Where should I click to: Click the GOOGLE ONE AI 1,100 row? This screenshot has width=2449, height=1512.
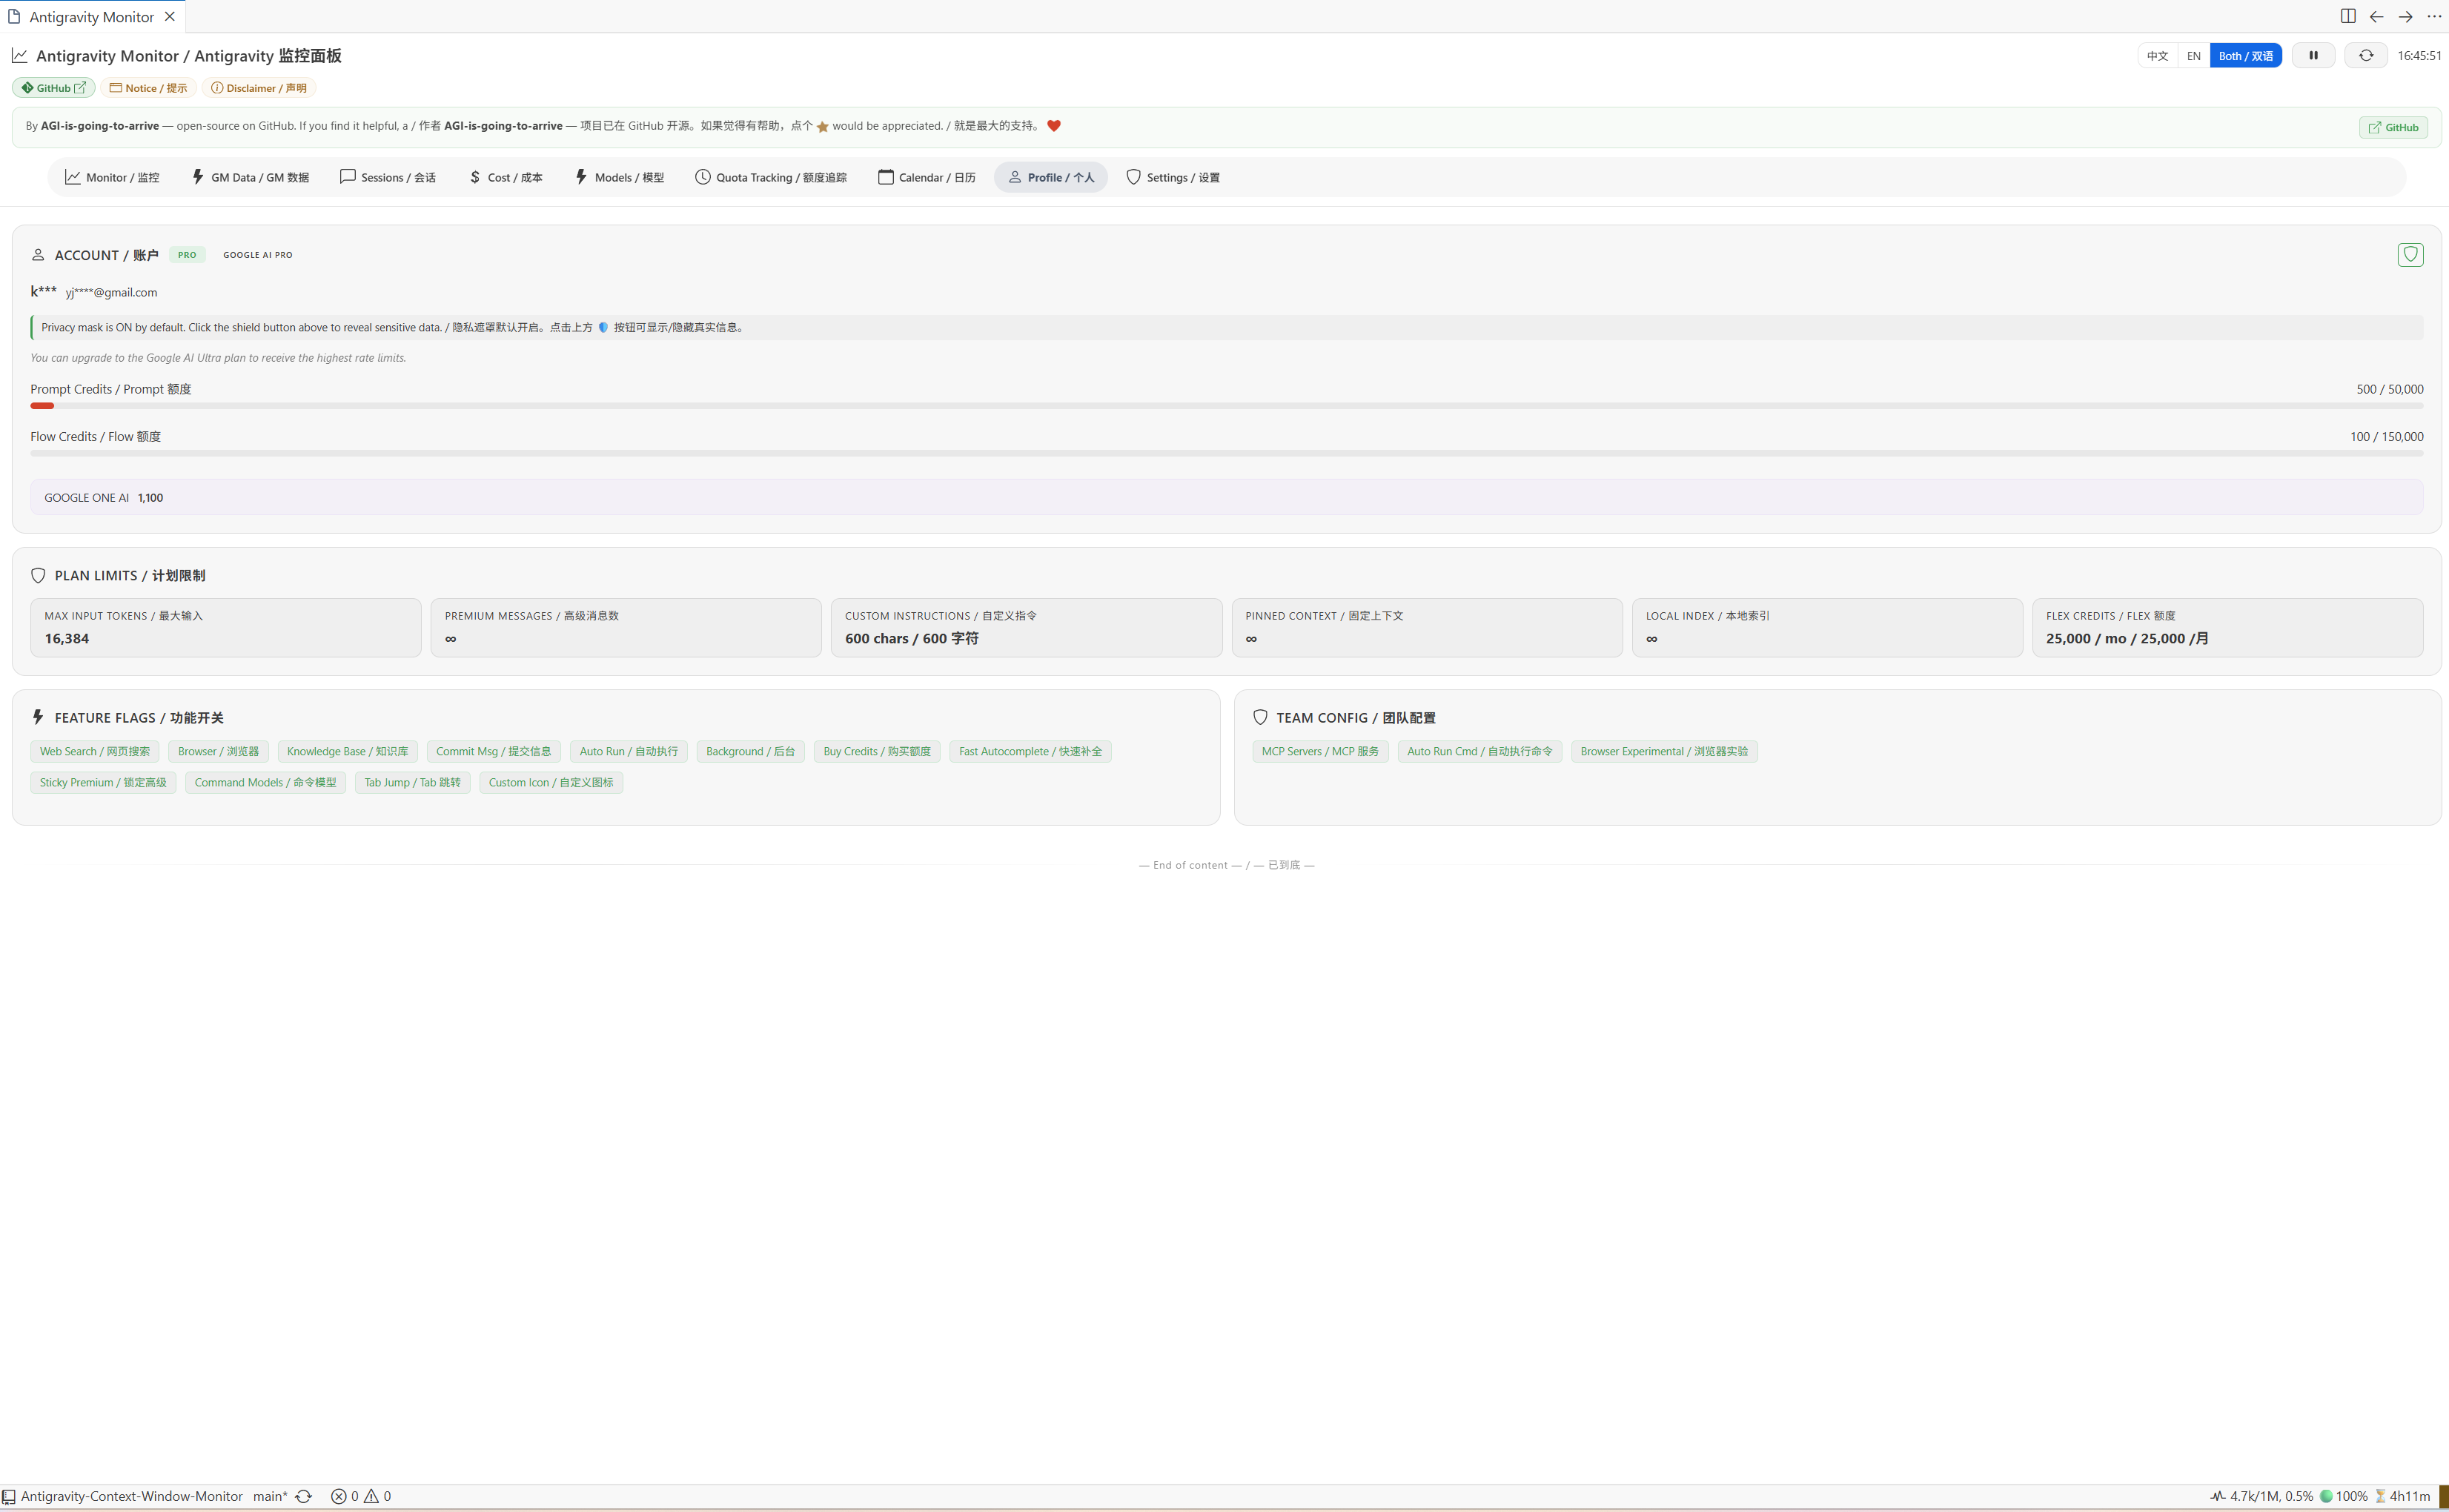[x=1226, y=497]
